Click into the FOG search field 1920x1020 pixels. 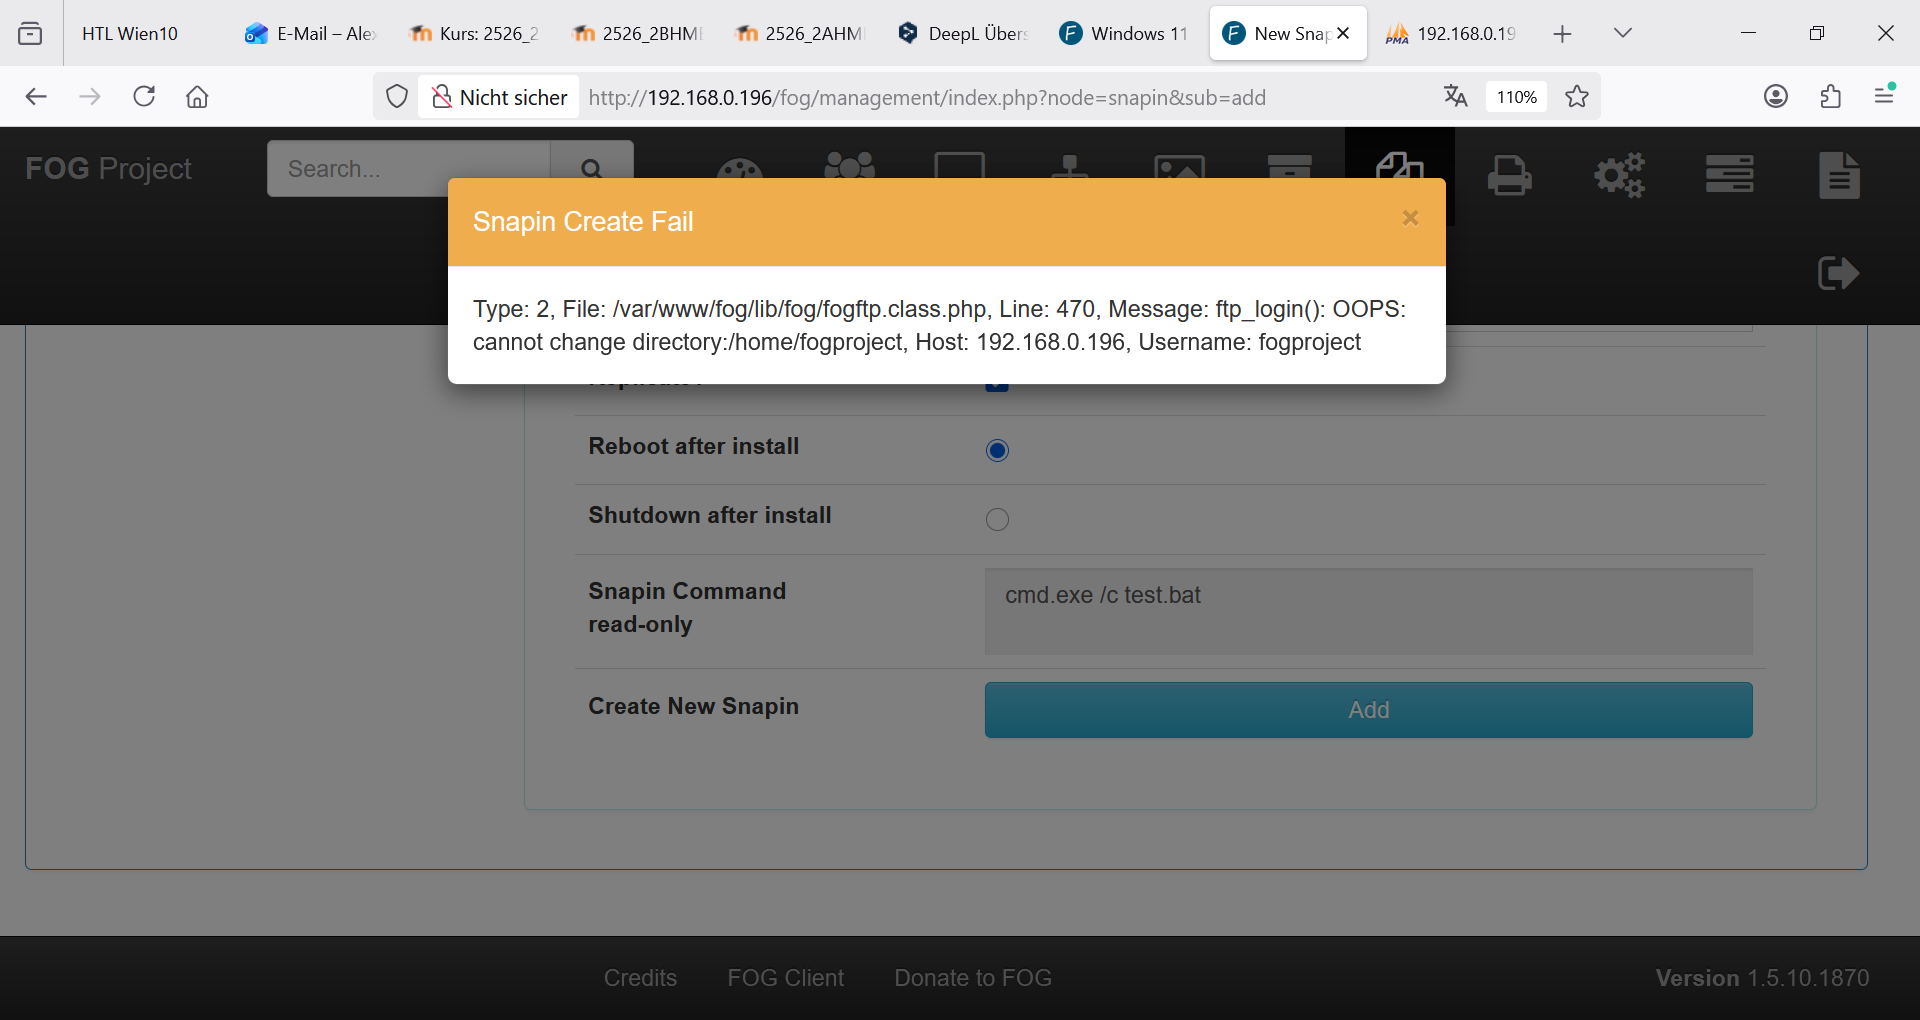click(408, 168)
